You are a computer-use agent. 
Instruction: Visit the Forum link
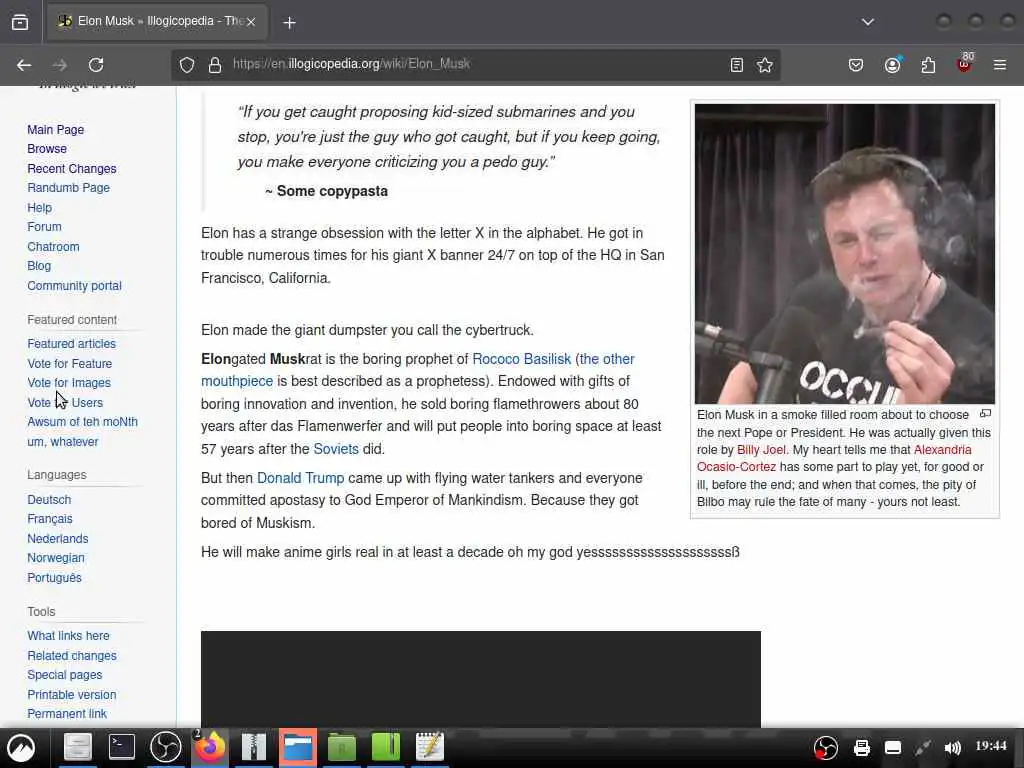(44, 227)
